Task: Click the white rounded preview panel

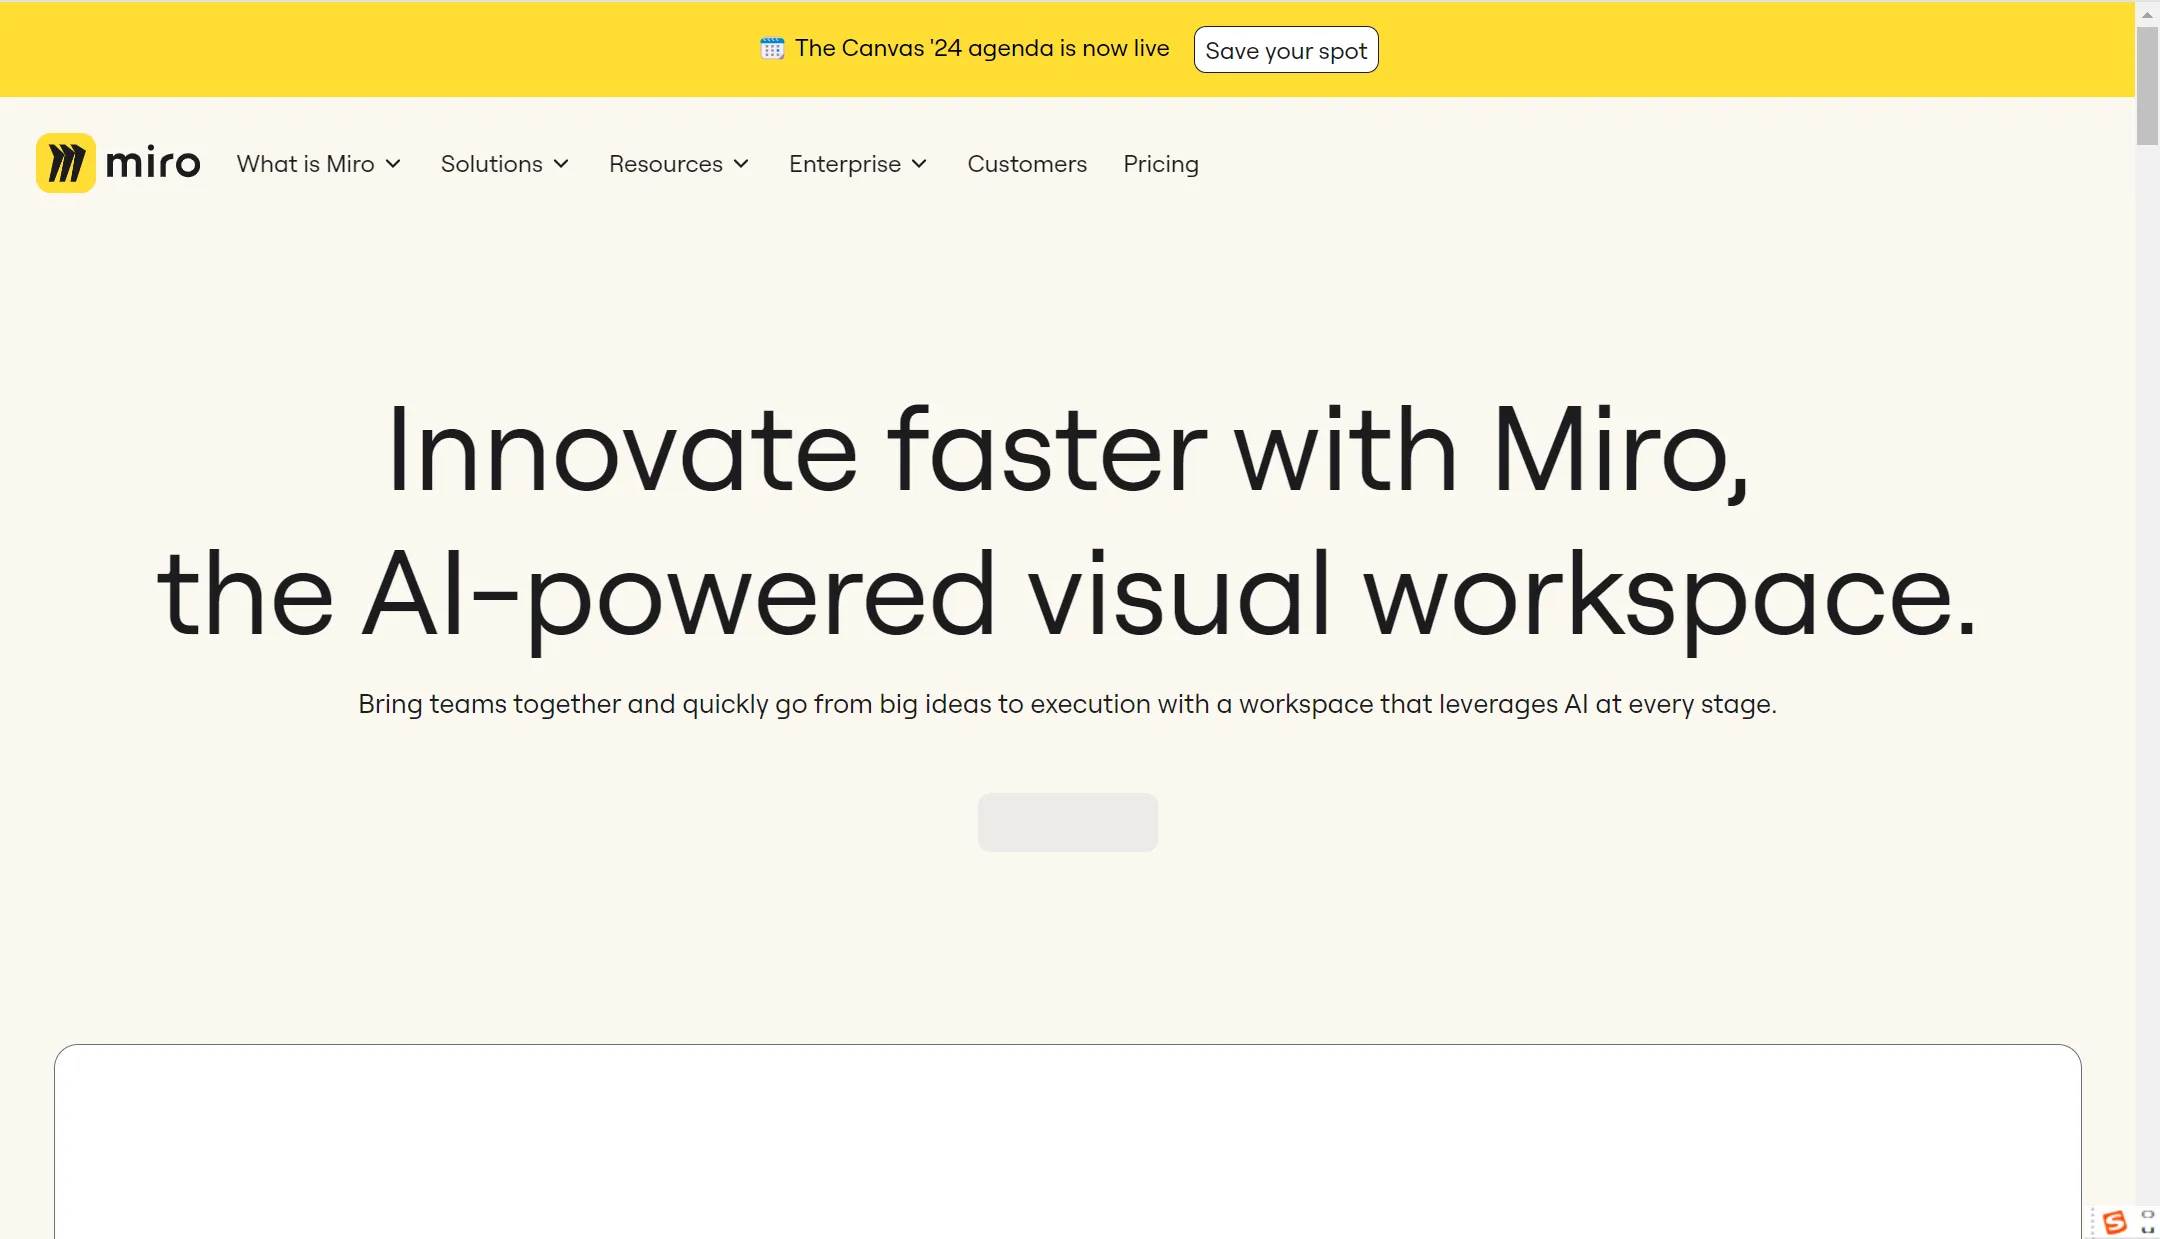Action: click(x=1068, y=1141)
